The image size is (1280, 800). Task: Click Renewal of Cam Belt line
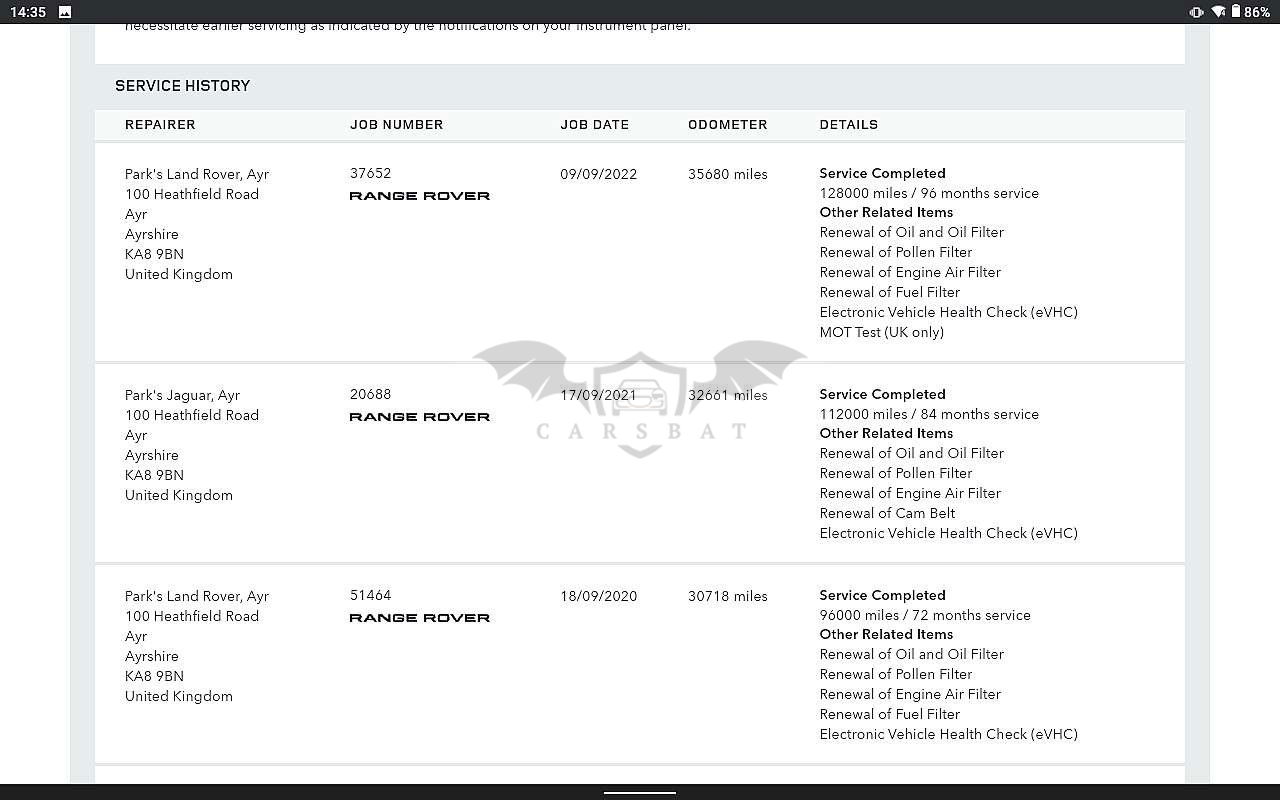[x=887, y=514]
